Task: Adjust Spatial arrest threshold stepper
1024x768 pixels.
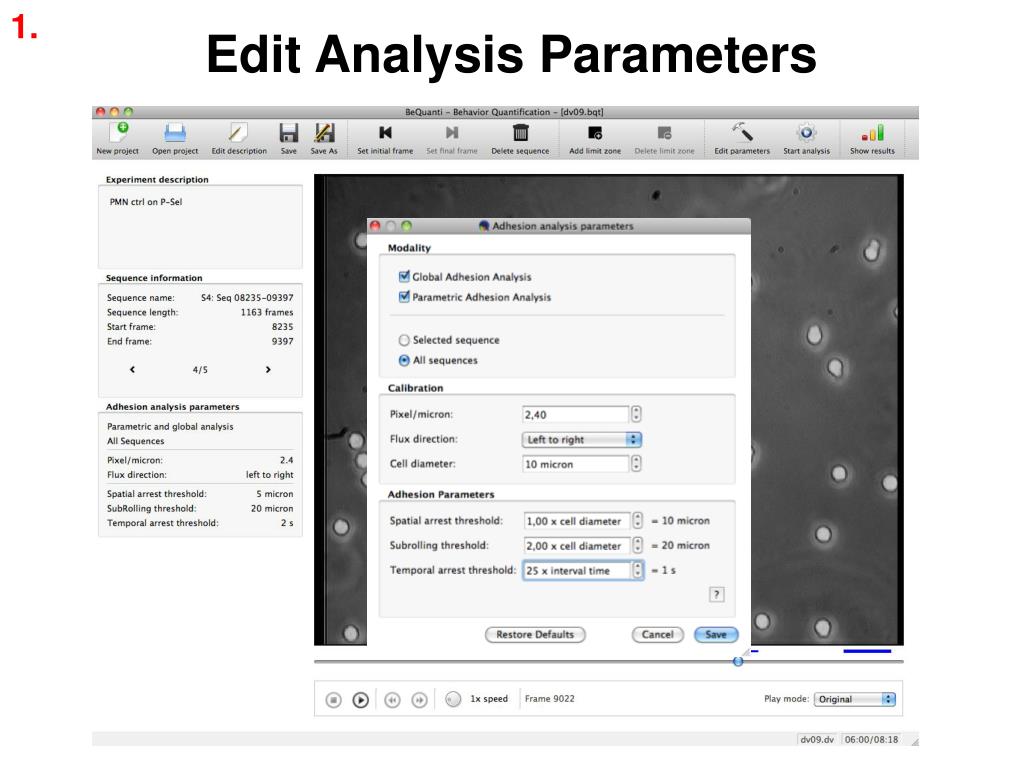Action: (637, 520)
